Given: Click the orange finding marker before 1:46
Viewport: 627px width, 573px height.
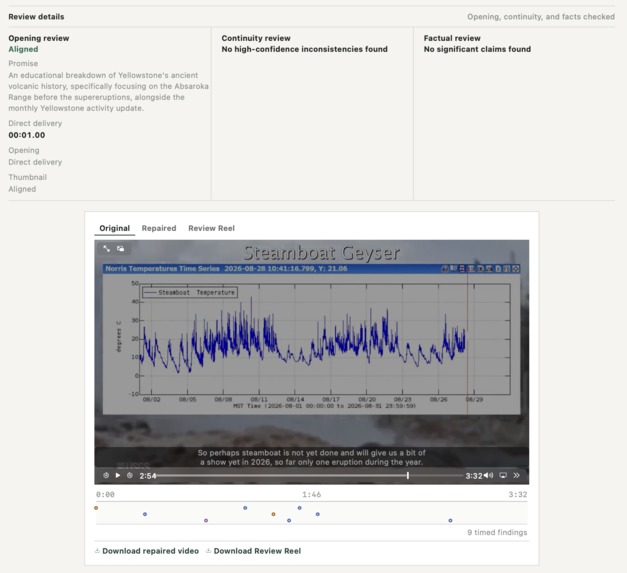Looking at the screenshot, I should 274,514.
